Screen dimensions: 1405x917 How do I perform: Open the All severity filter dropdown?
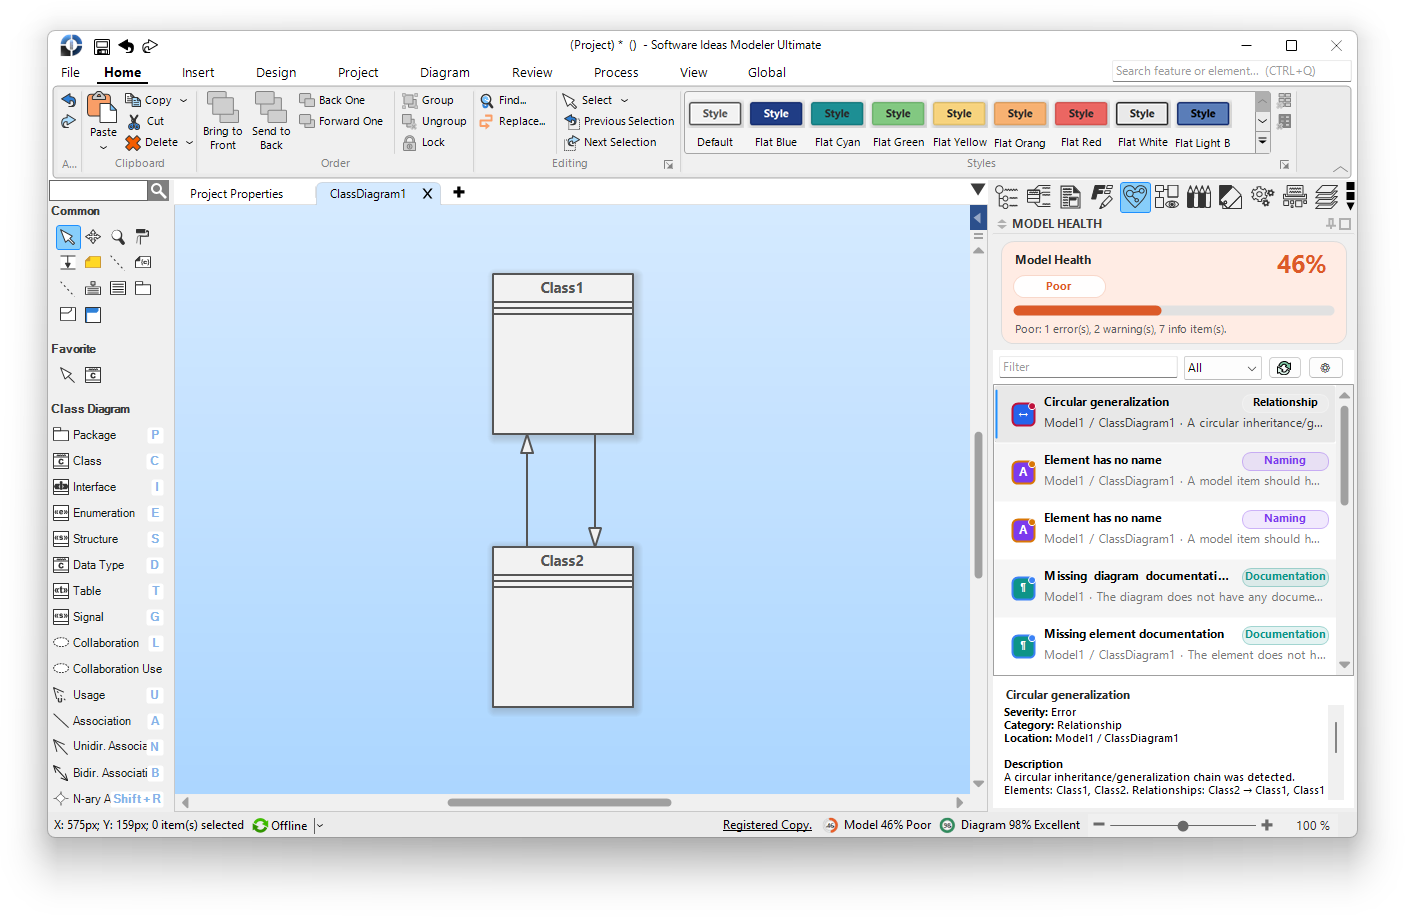1222,368
